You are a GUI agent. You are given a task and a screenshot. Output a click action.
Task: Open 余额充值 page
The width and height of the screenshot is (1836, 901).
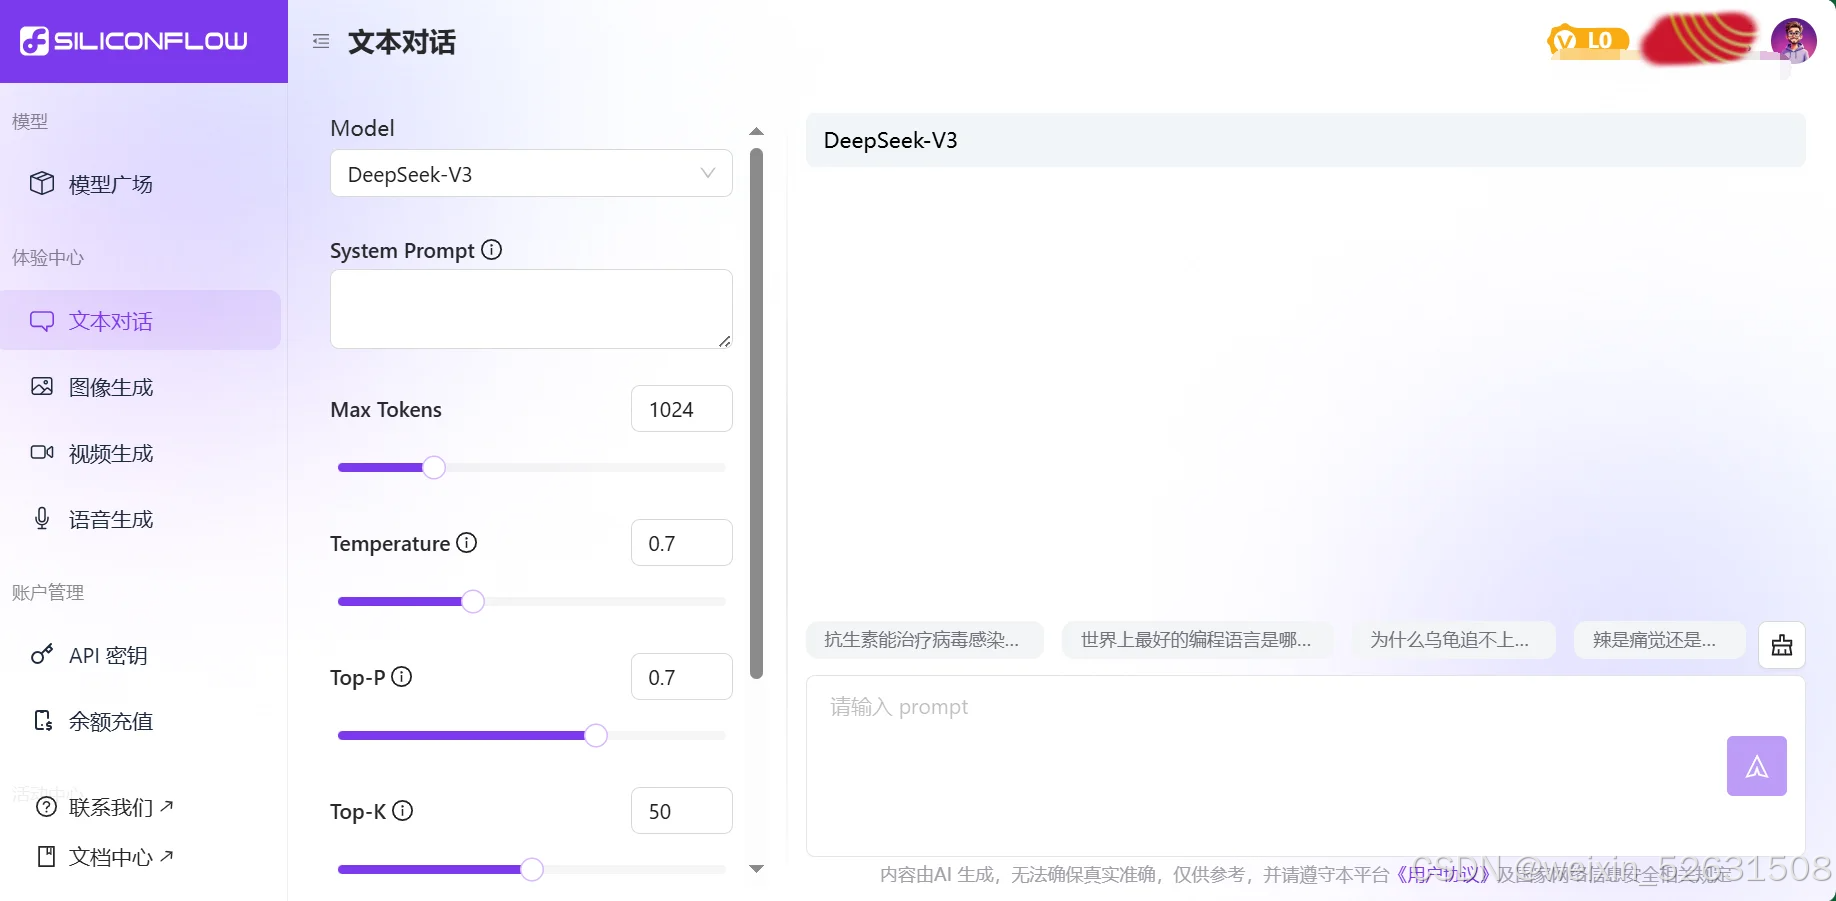point(140,721)
